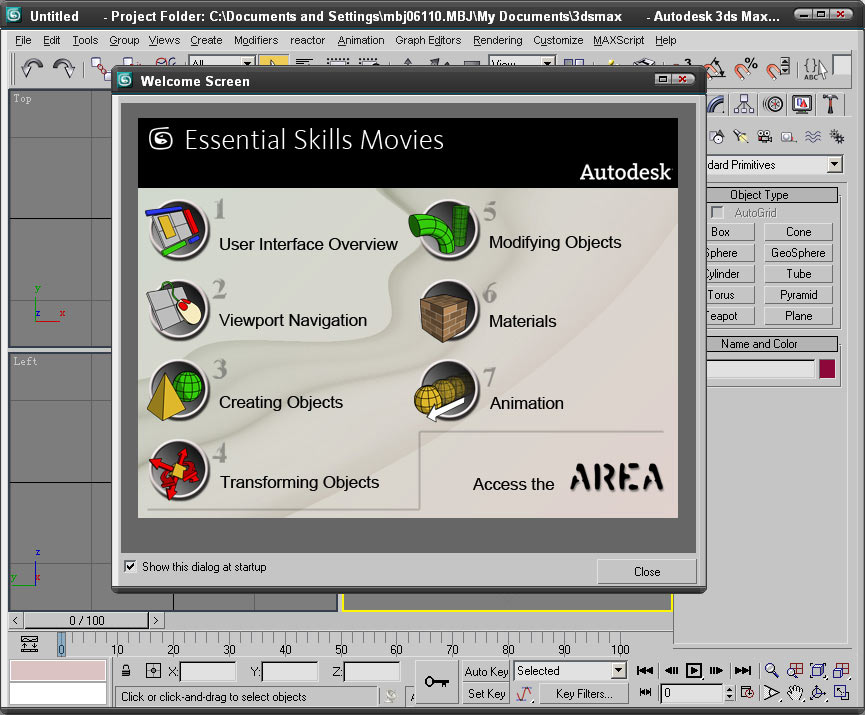
Task: Select the Arc Rotate viewport tool
Action: click(x=818, y=693)
